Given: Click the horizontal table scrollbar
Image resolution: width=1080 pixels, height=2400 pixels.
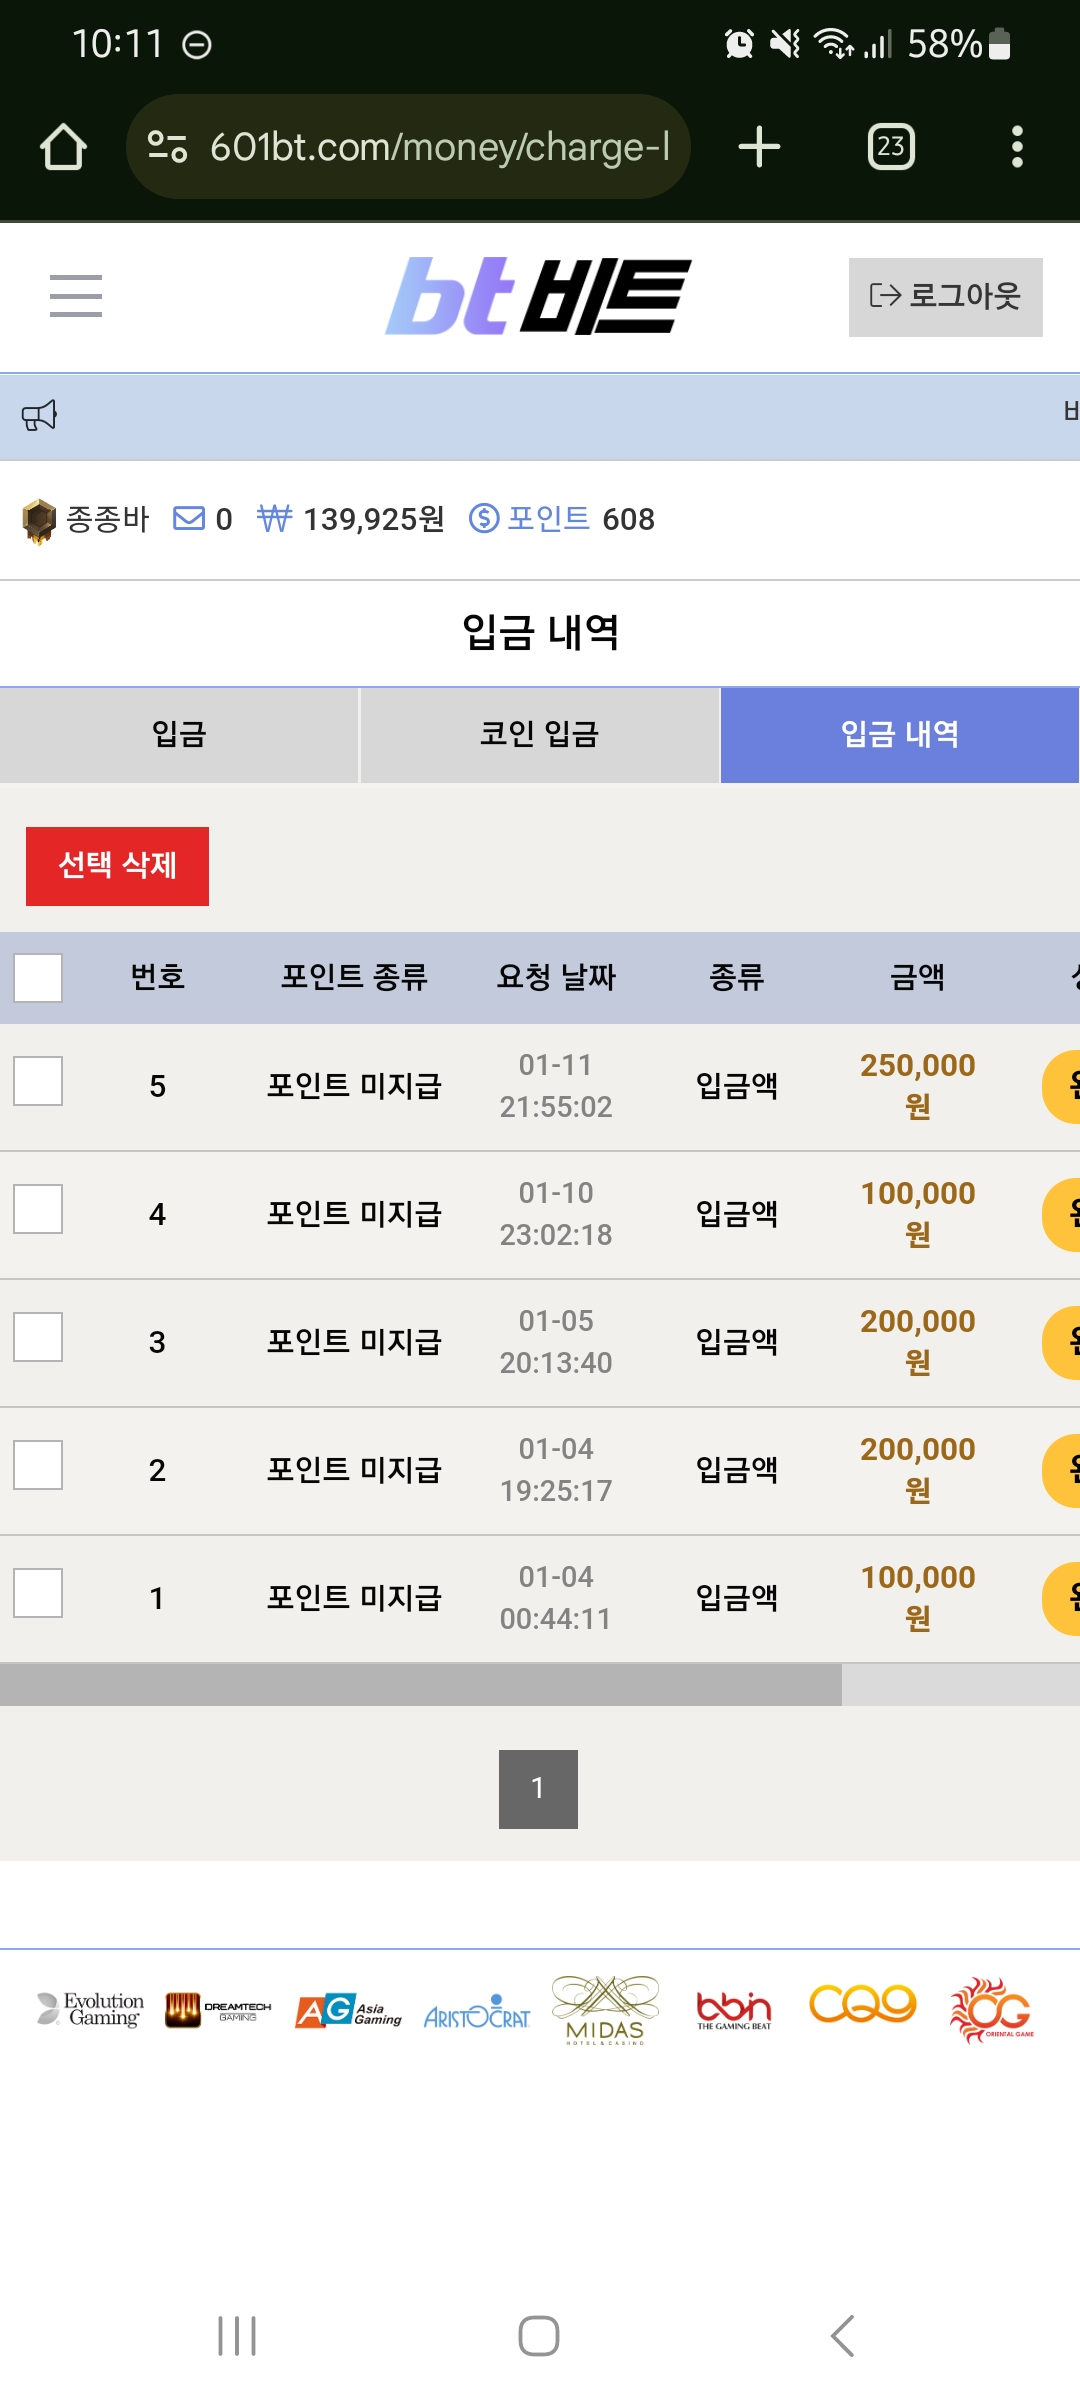Looking at the screenshot, I should [421, 1685].
